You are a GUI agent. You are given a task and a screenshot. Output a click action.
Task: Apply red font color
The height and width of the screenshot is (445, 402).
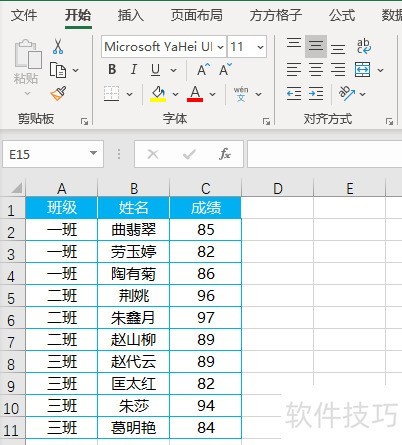coord(195,94)
